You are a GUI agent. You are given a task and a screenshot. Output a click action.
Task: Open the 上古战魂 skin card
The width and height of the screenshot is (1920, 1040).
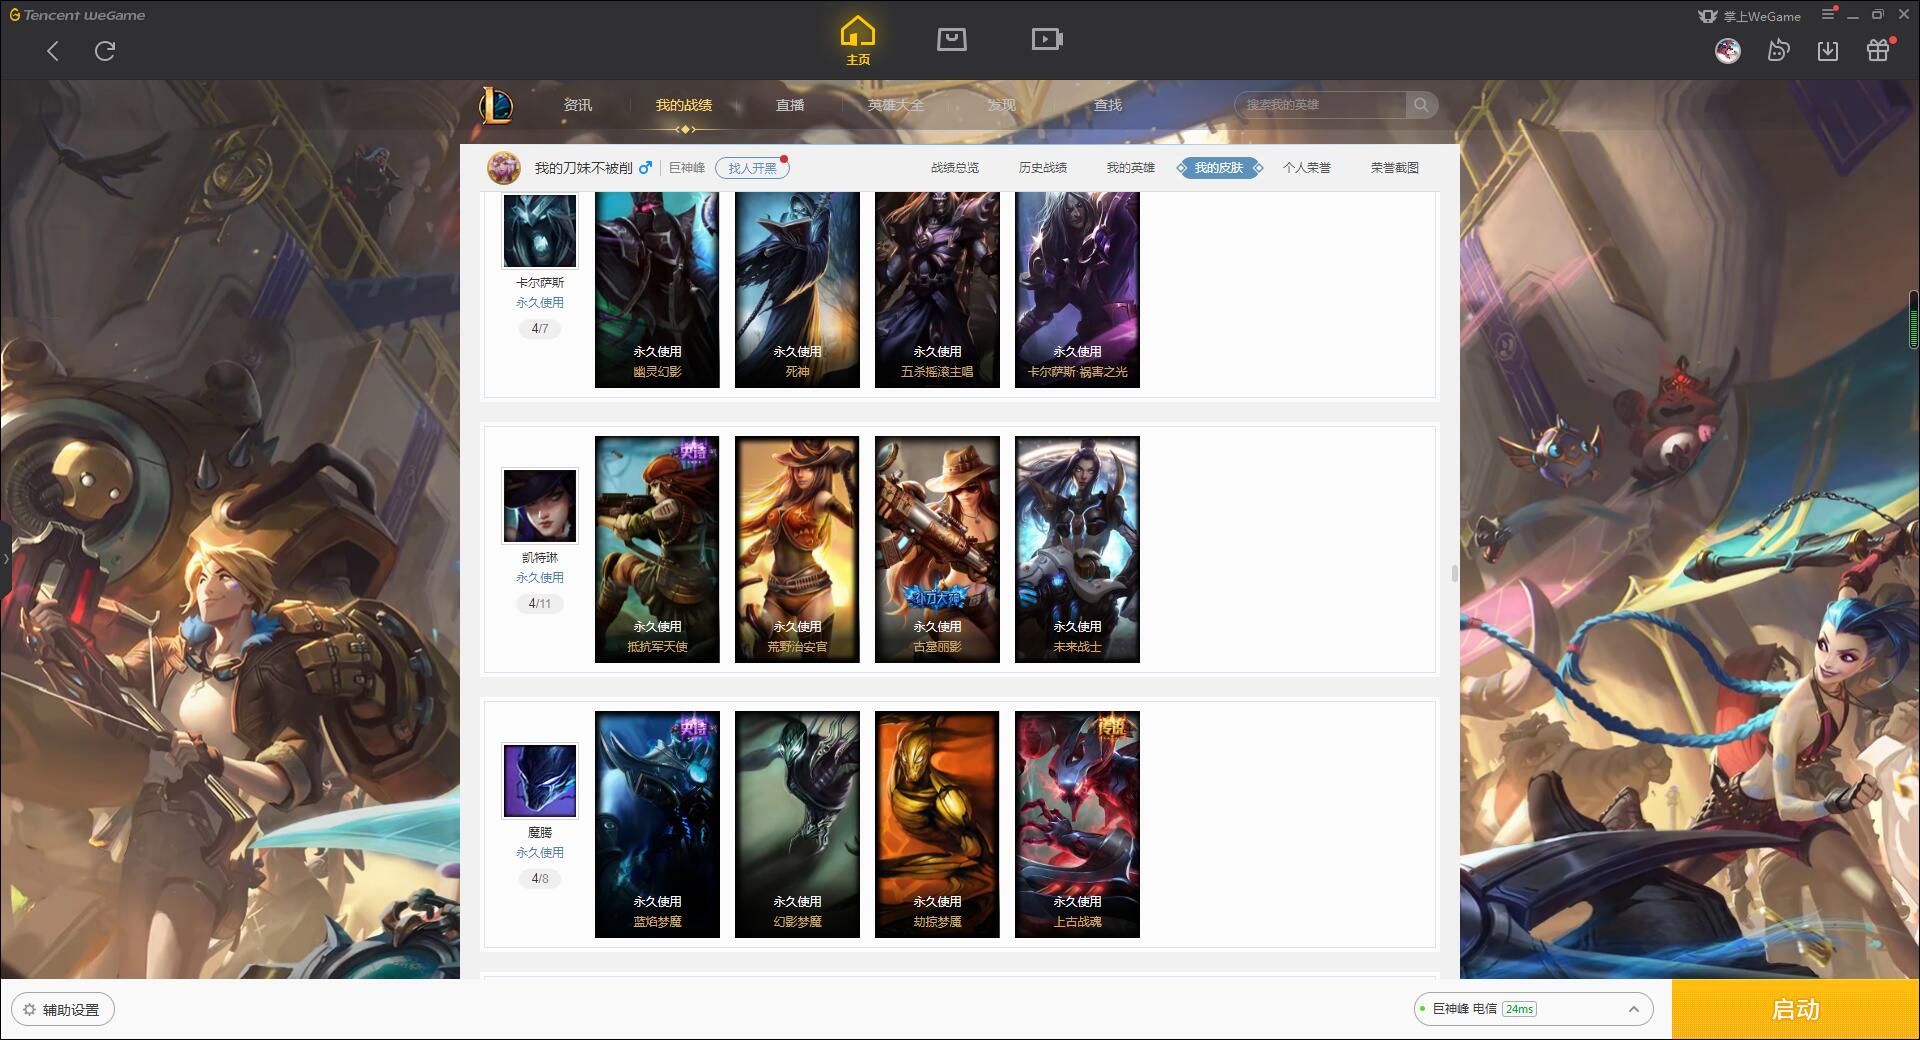point(1077,824)
